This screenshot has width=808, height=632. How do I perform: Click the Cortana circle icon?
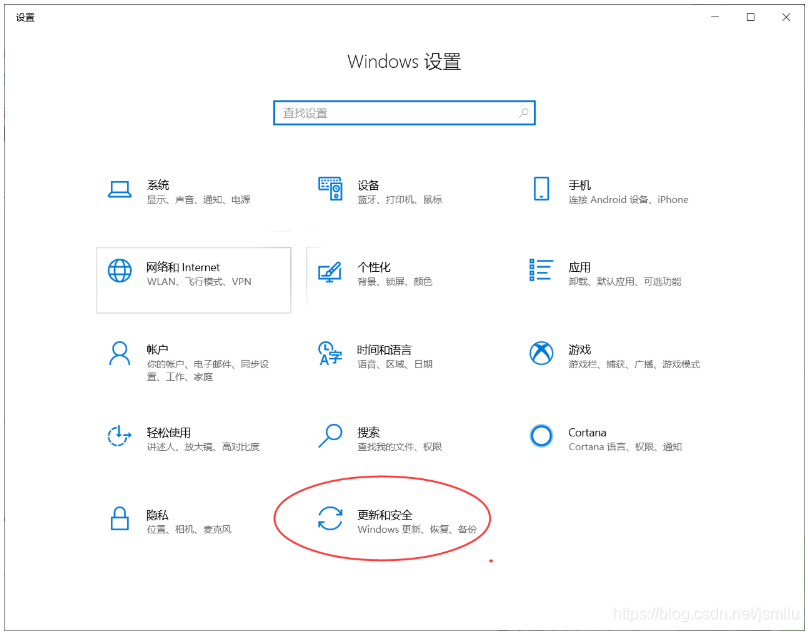[x=541, y=436]
